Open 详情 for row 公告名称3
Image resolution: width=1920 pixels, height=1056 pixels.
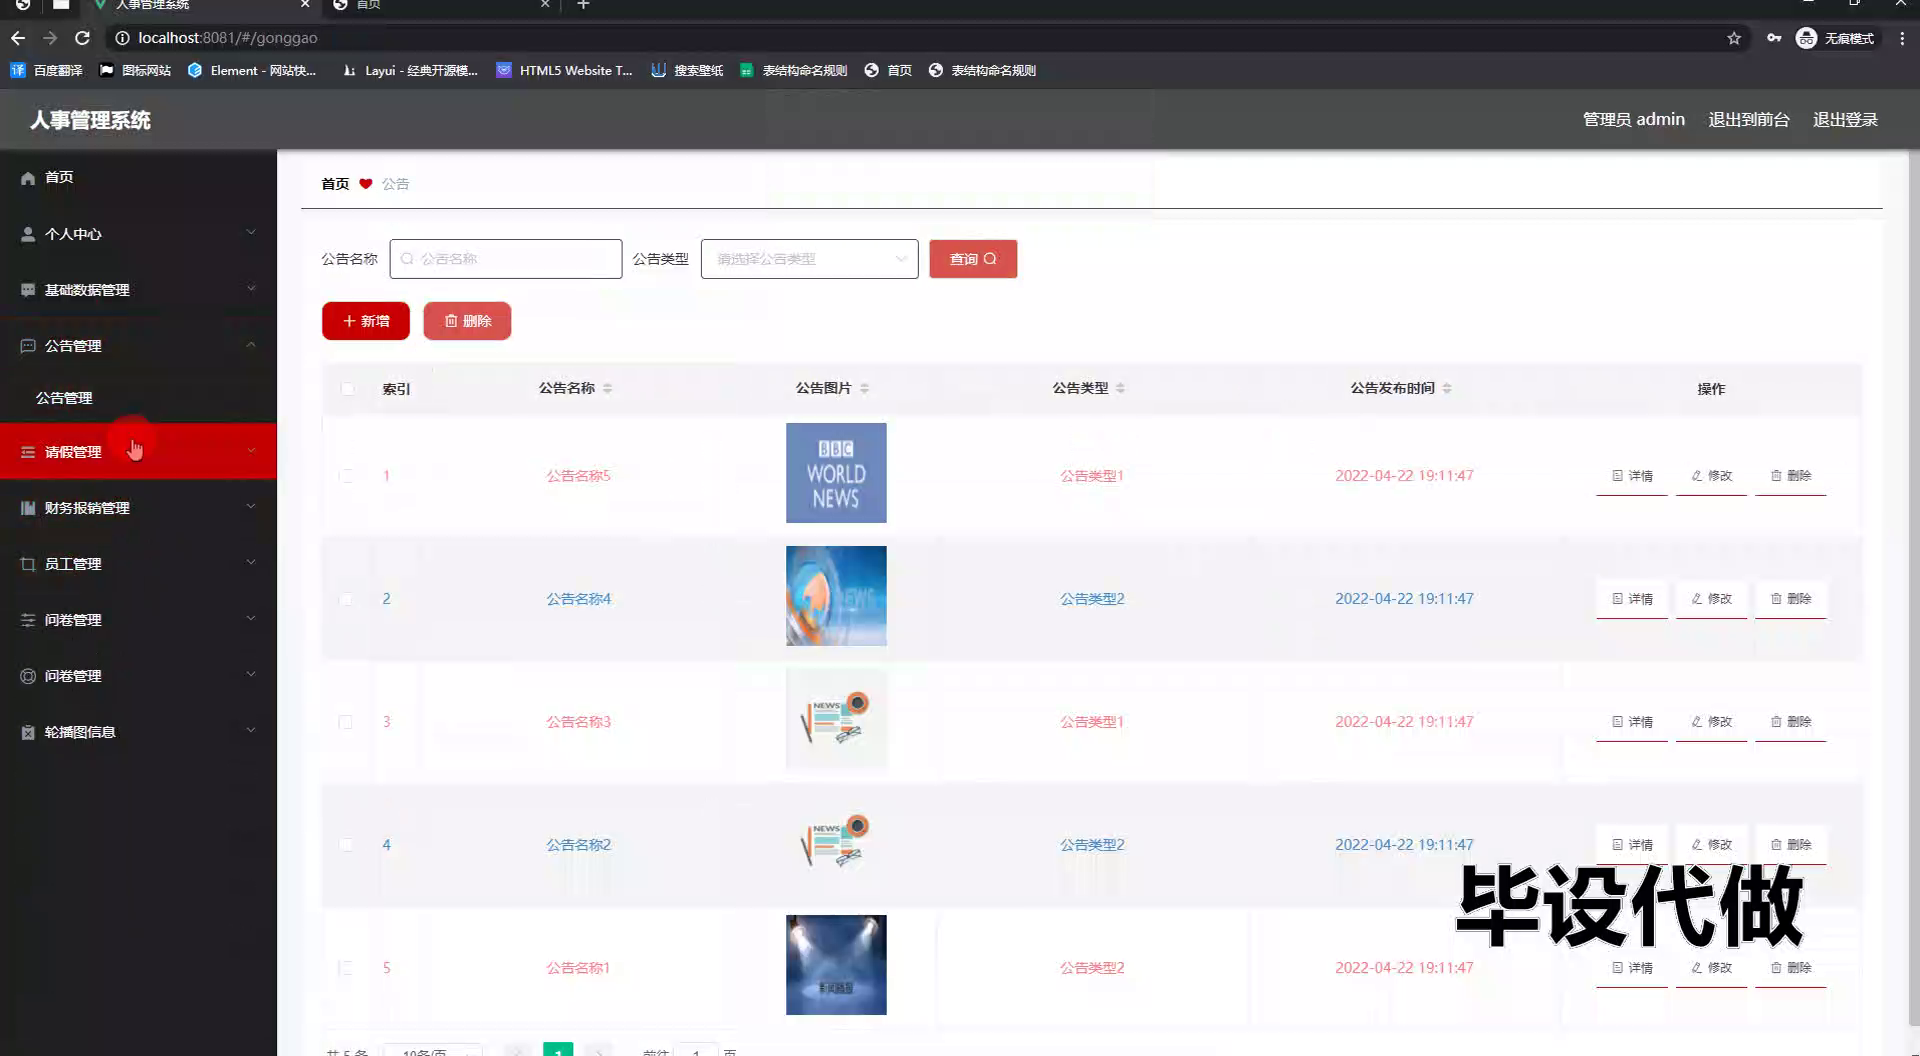click(1632, 722)
